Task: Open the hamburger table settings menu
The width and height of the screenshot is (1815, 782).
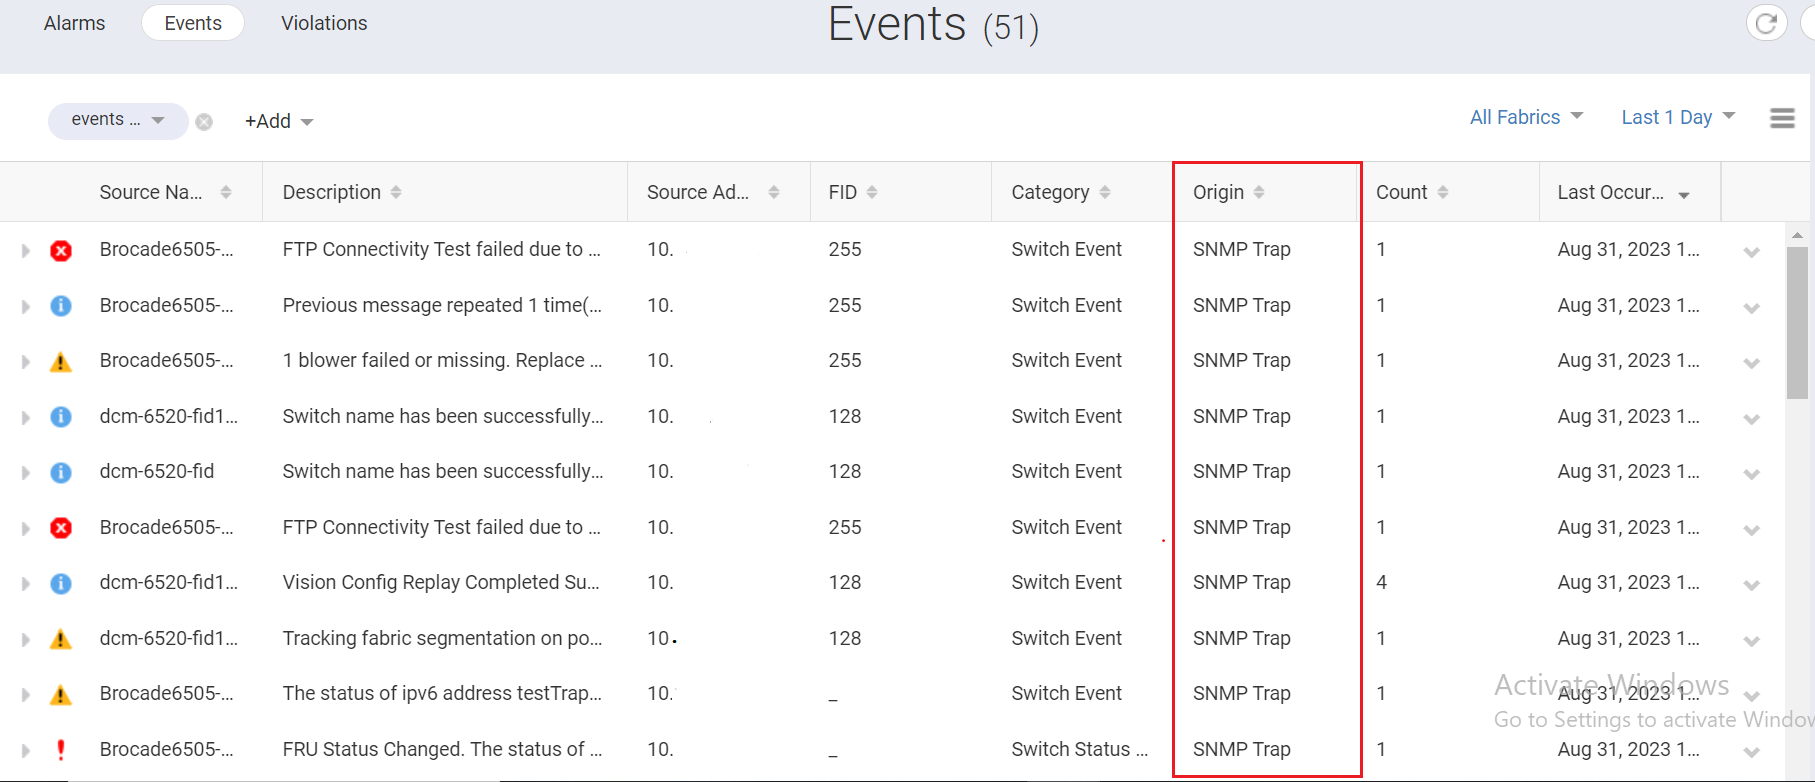Action: point(1782,119)
